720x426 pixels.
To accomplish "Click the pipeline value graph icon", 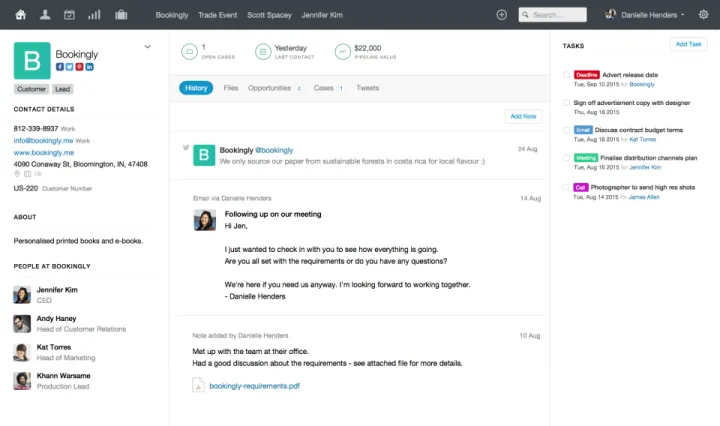I will (x=343, y=52).
